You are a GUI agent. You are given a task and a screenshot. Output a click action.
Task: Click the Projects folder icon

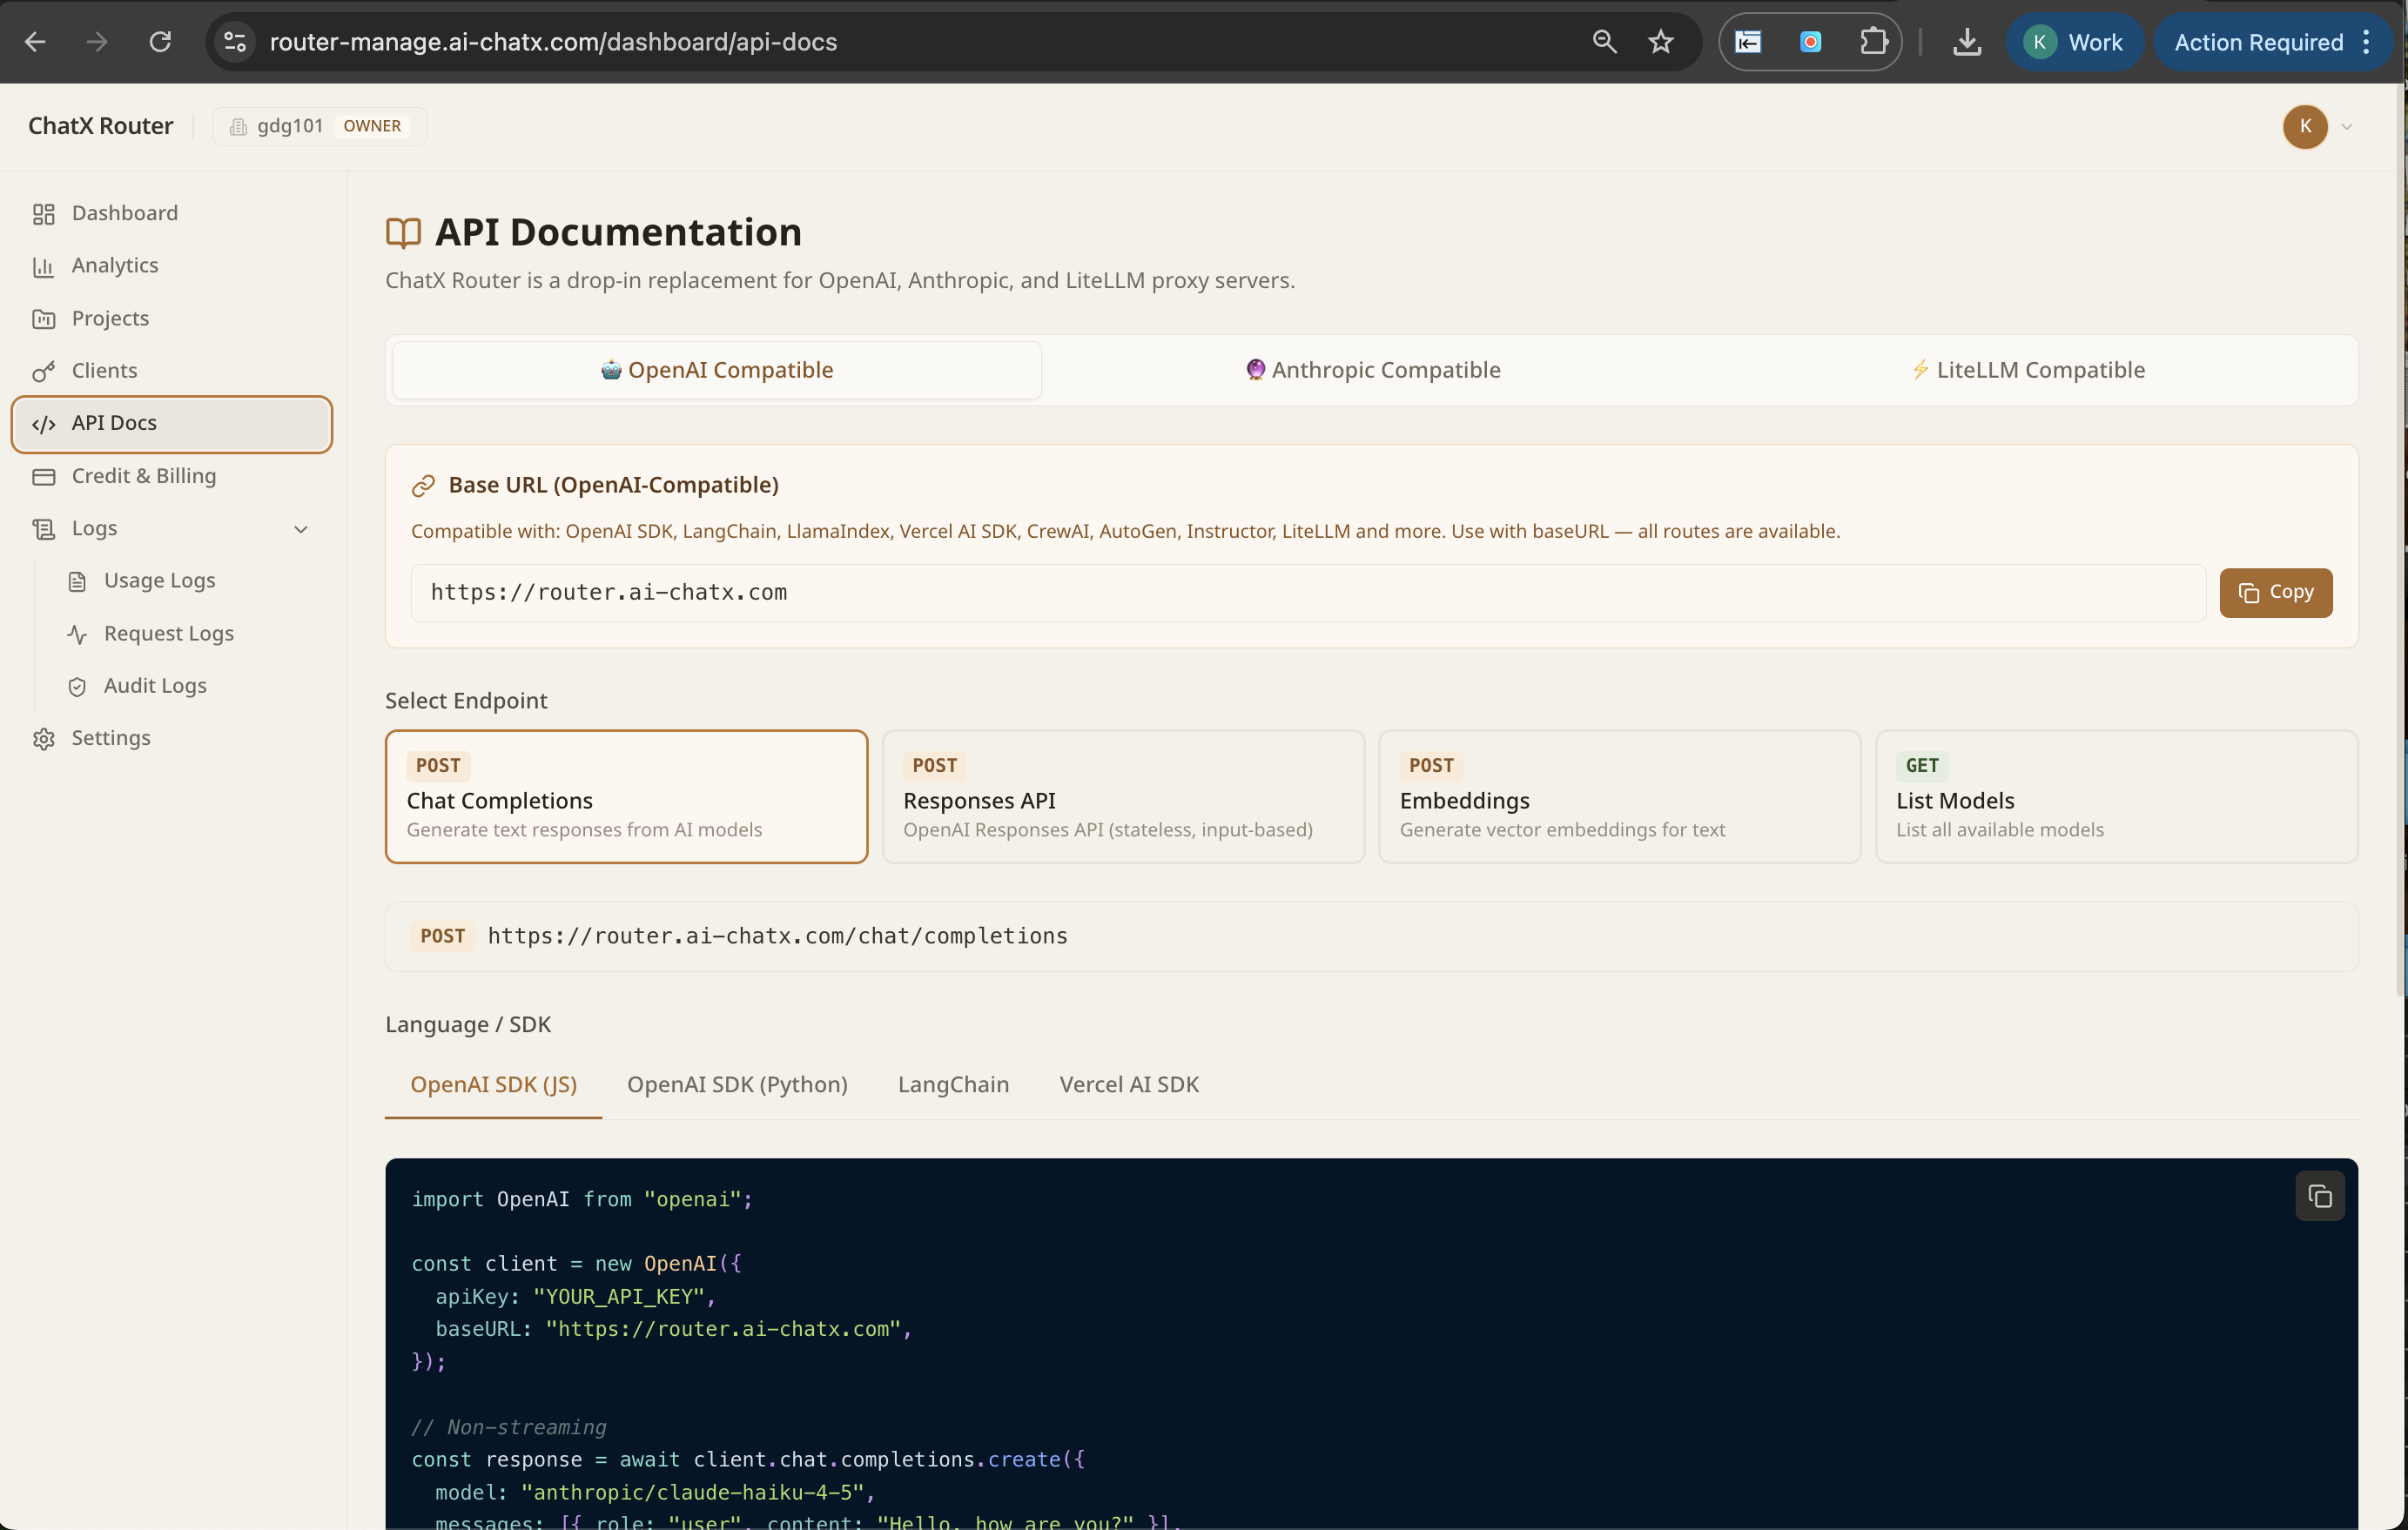43,319
